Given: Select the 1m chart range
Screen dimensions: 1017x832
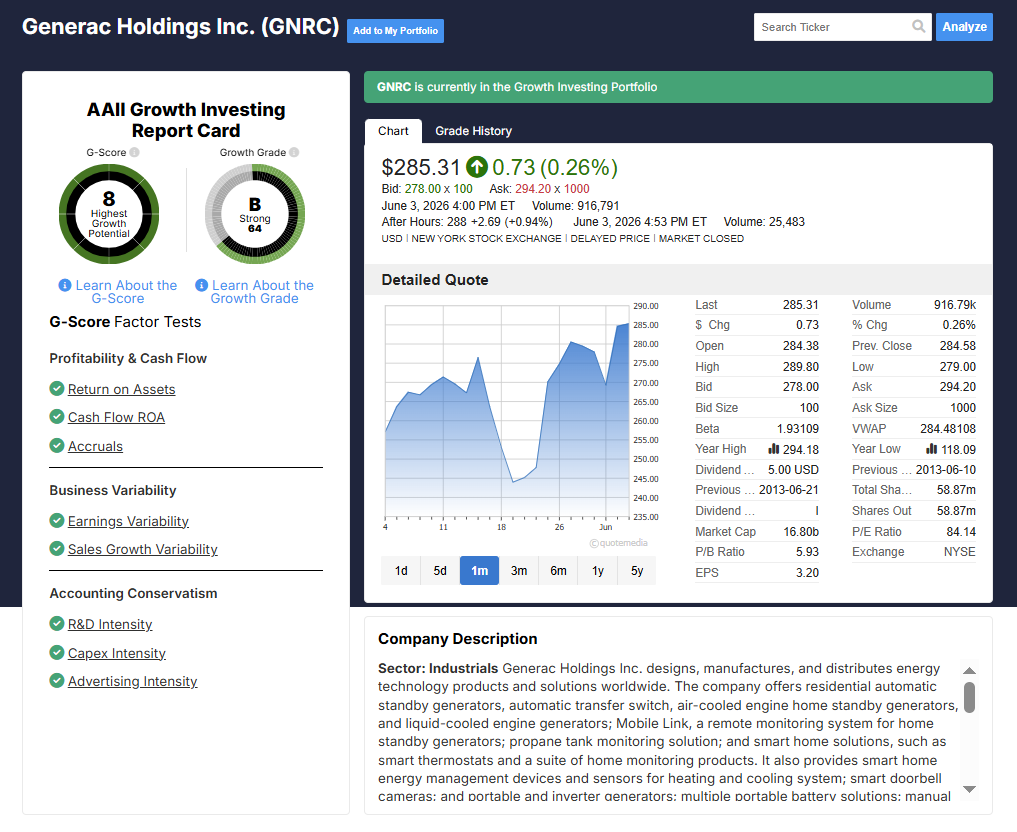Looking at the screenshot, I should 479,571.
